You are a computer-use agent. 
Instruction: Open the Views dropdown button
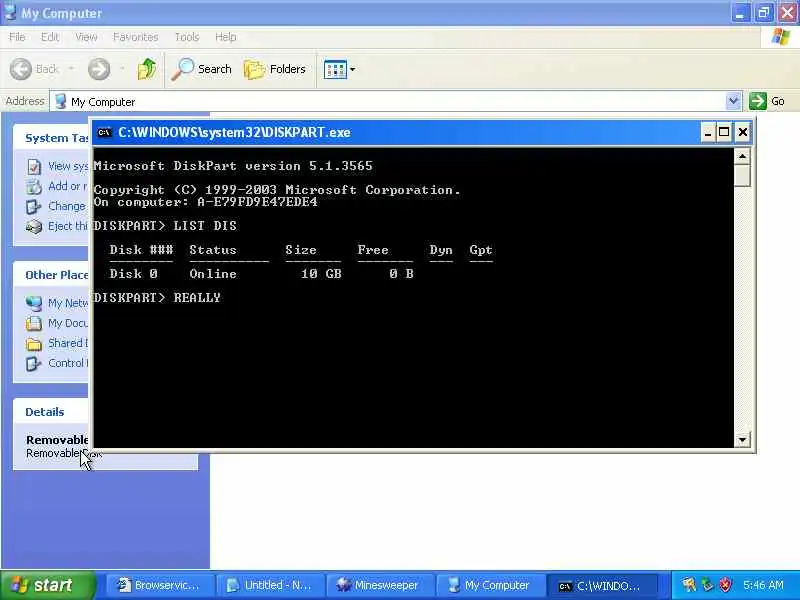click(339, 69)
